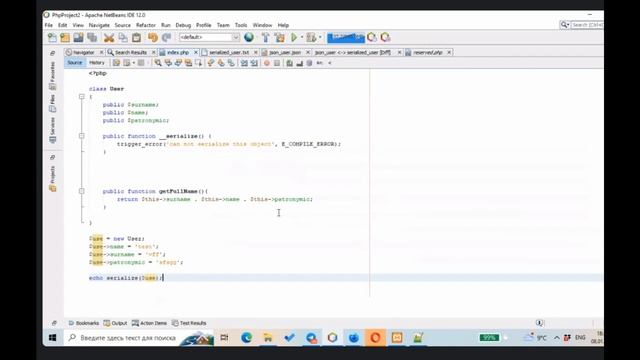Select the reserved.php tab

point(428,53)
